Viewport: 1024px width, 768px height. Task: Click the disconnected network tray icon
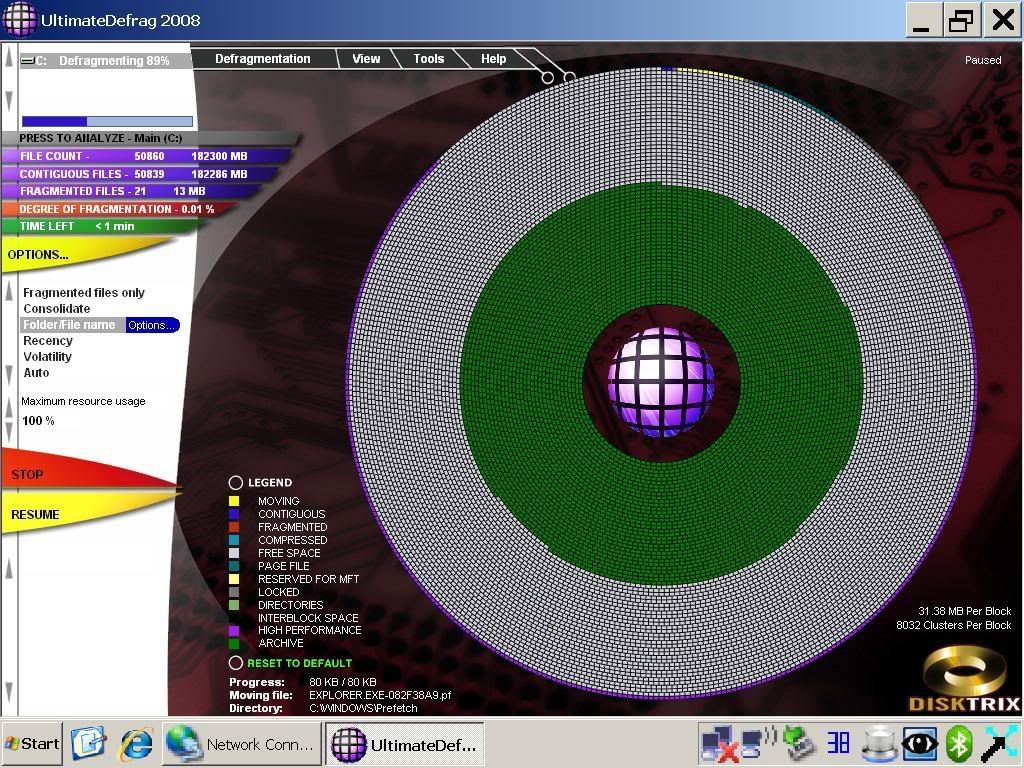(718, 744)
